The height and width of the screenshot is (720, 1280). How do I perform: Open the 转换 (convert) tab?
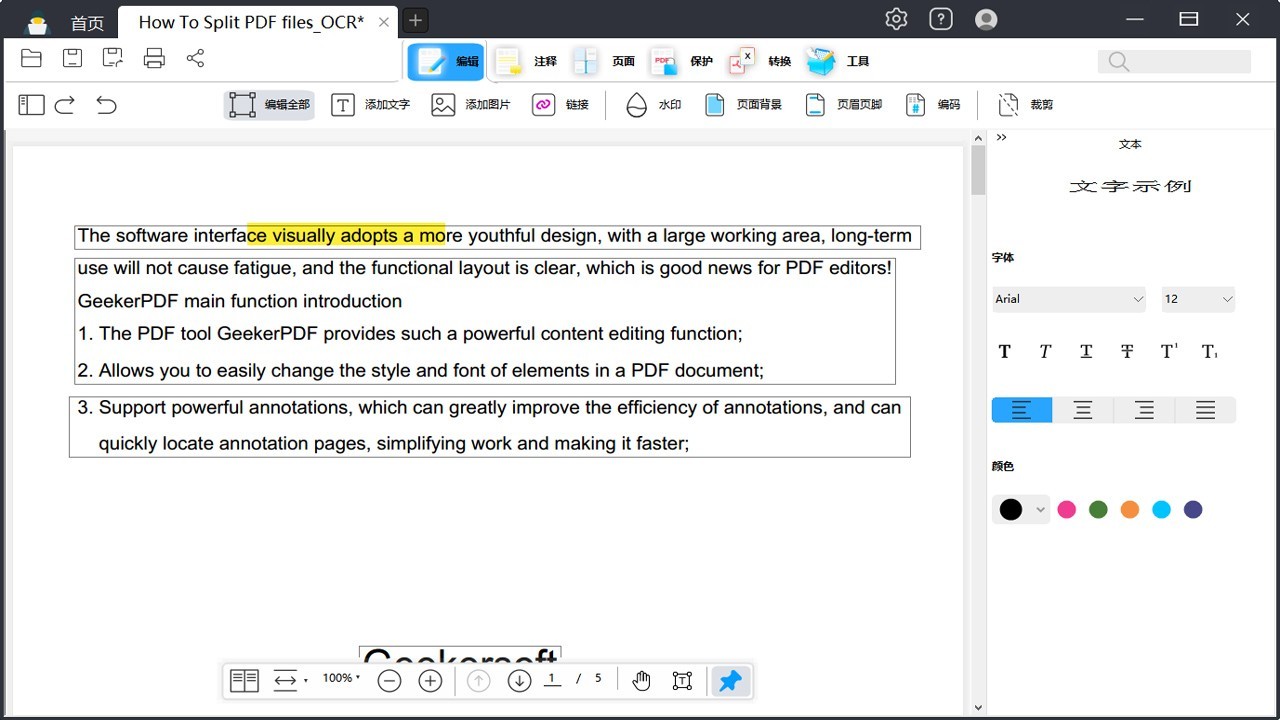pos(760,62)
